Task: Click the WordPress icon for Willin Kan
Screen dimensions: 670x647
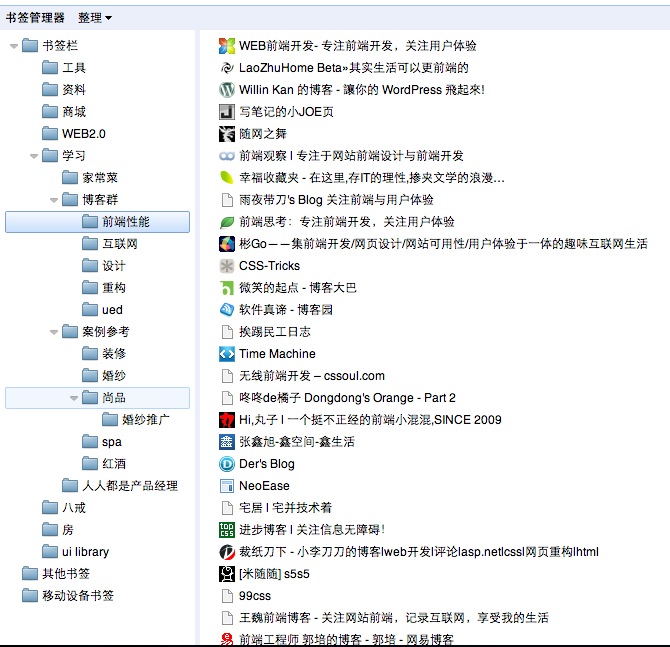Action: tap(227, 90)
